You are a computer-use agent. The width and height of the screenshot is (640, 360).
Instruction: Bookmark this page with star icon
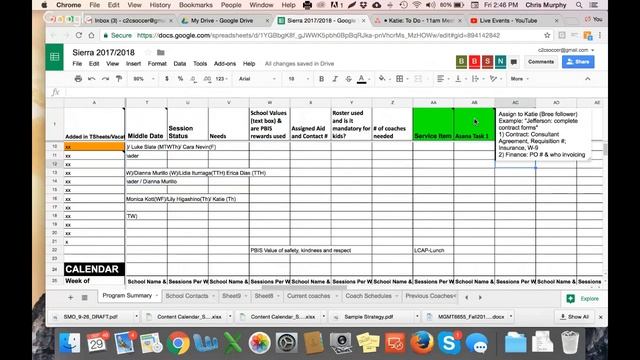pos(547,36)
